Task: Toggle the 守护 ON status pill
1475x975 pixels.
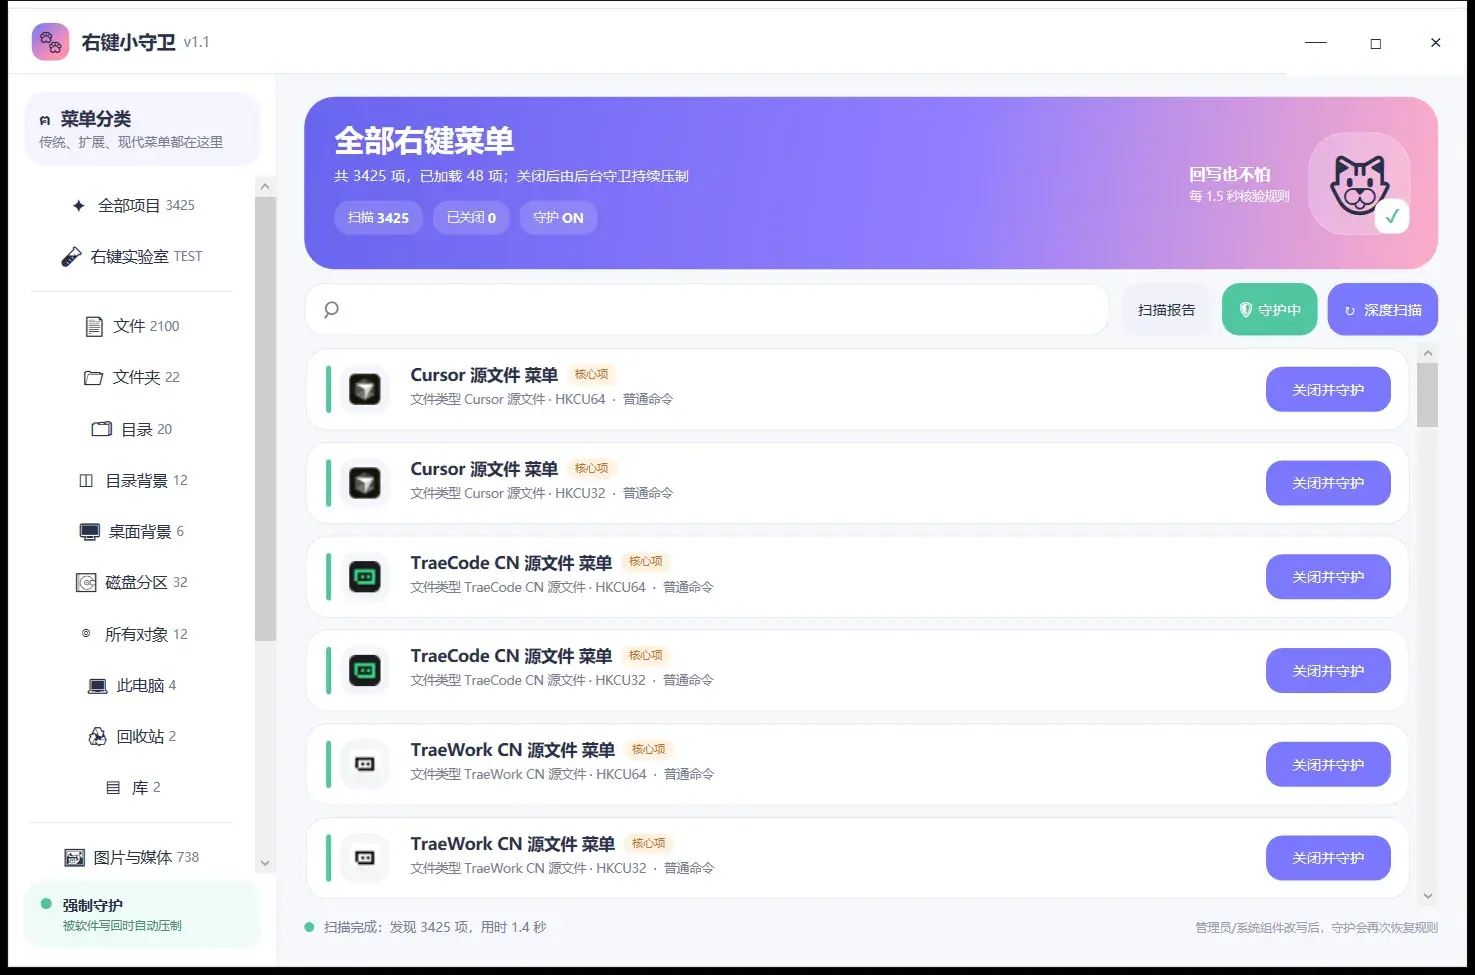Action: click(x=558, y=218)
